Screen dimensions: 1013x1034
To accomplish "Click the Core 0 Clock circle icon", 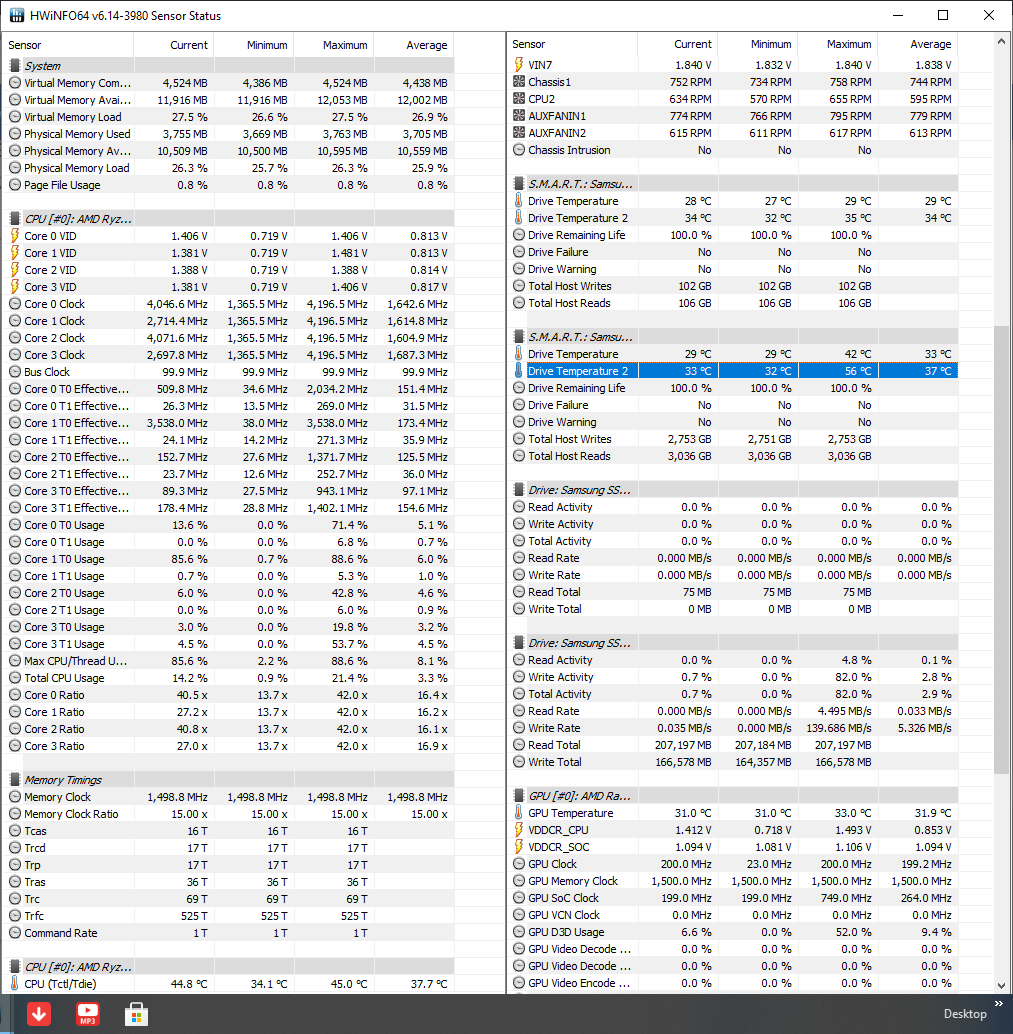I will (x=15, y=304).
